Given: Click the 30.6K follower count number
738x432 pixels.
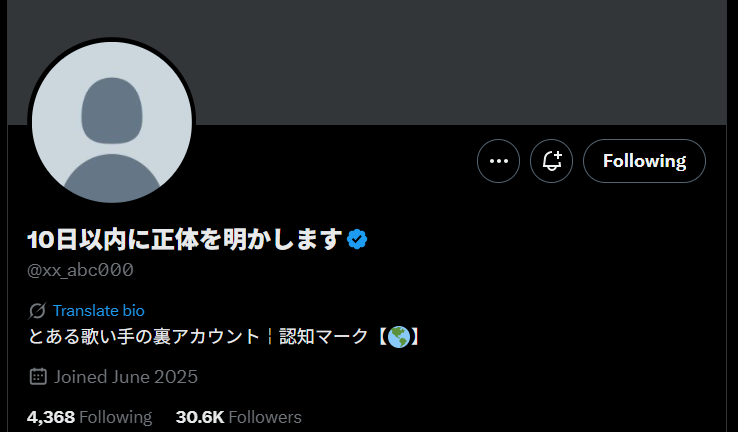Looking at the screenshot, I should [200, 417].
